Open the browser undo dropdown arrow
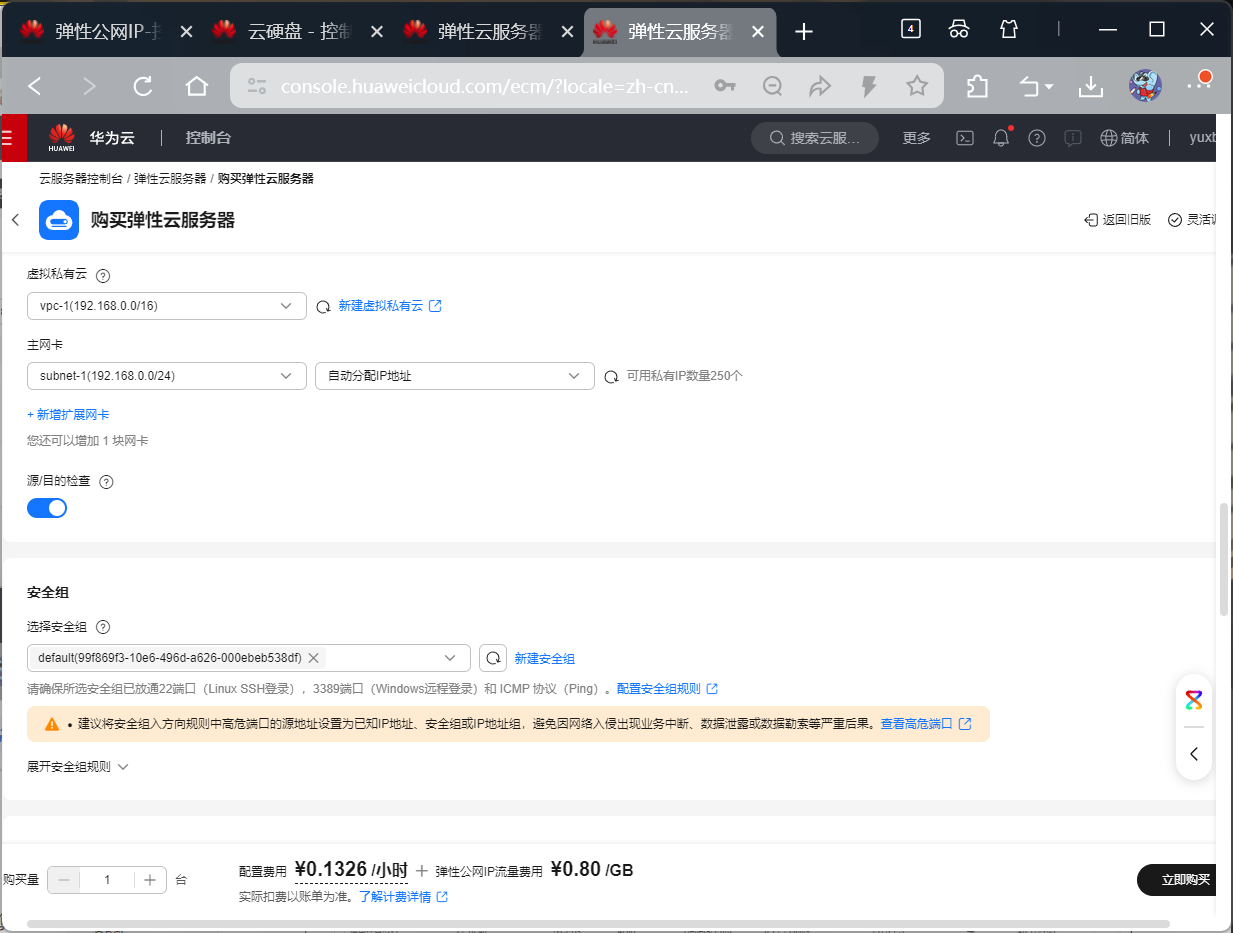 click(x=1048, y=88)
